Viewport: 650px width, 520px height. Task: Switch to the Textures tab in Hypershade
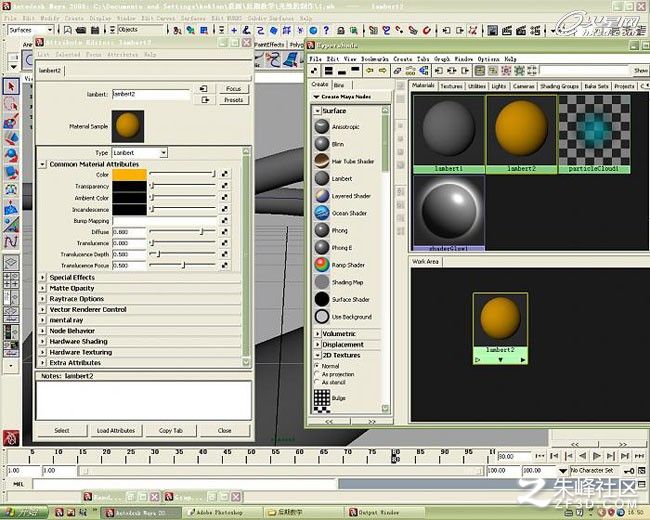click(x=451, y=86)
